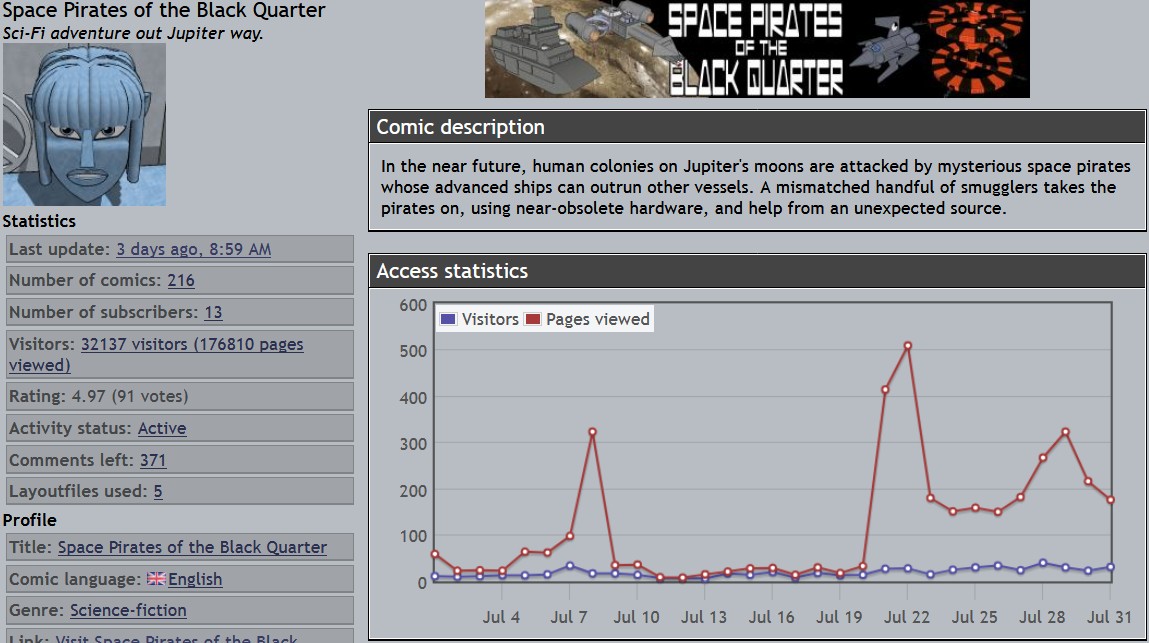Click the Jul 29 pages viewed peak
This screenshot has width=1149, height=643.
(x=1065, y=432)
